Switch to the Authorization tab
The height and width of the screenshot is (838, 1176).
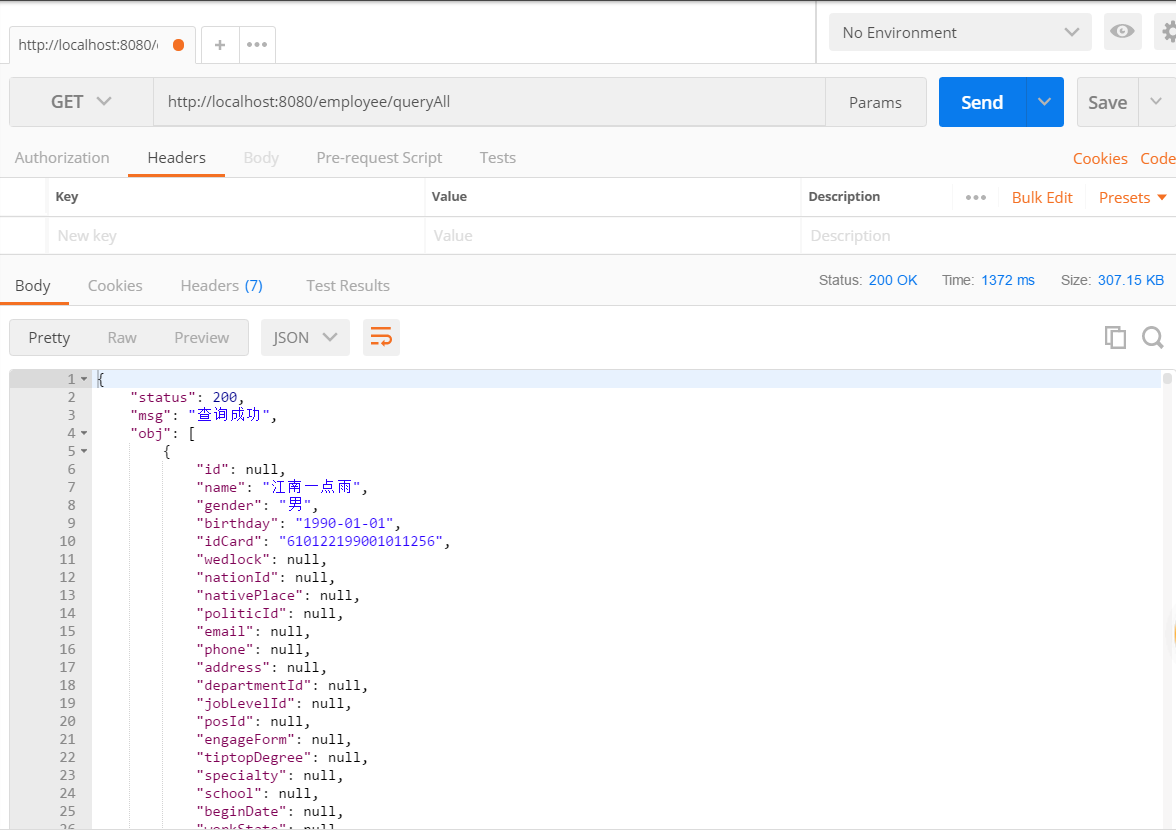point(62,158)
